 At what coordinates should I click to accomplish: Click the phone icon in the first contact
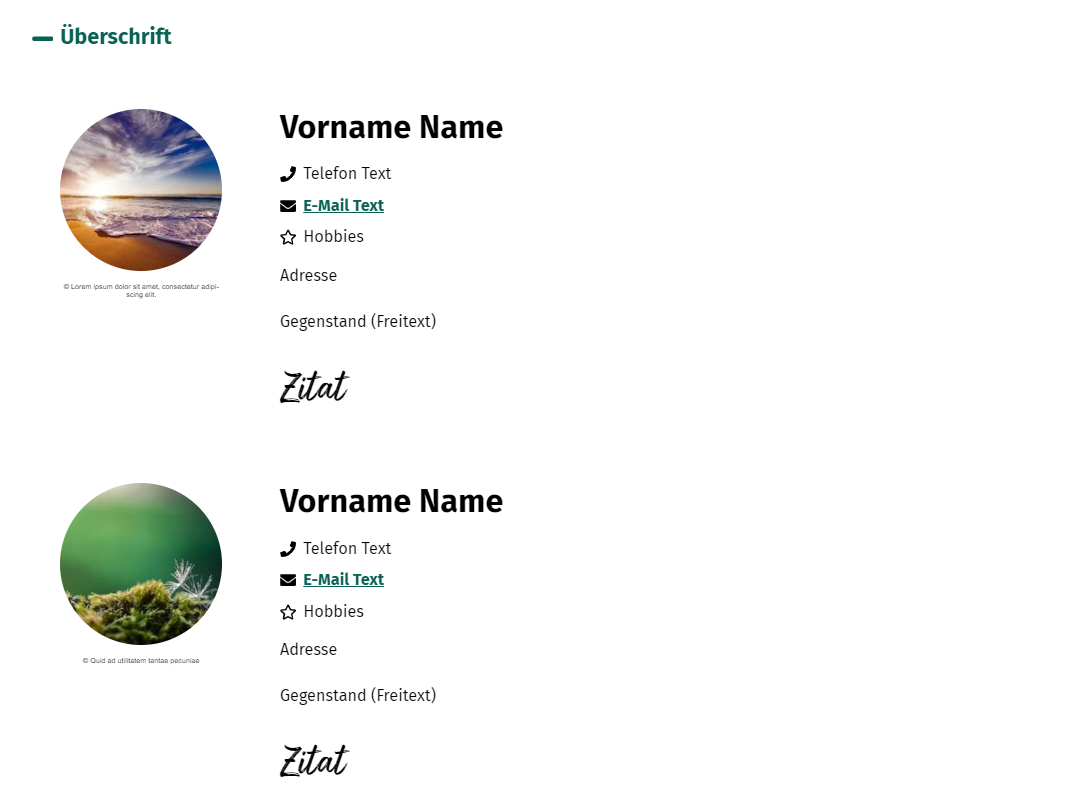(x=288, y=174)
